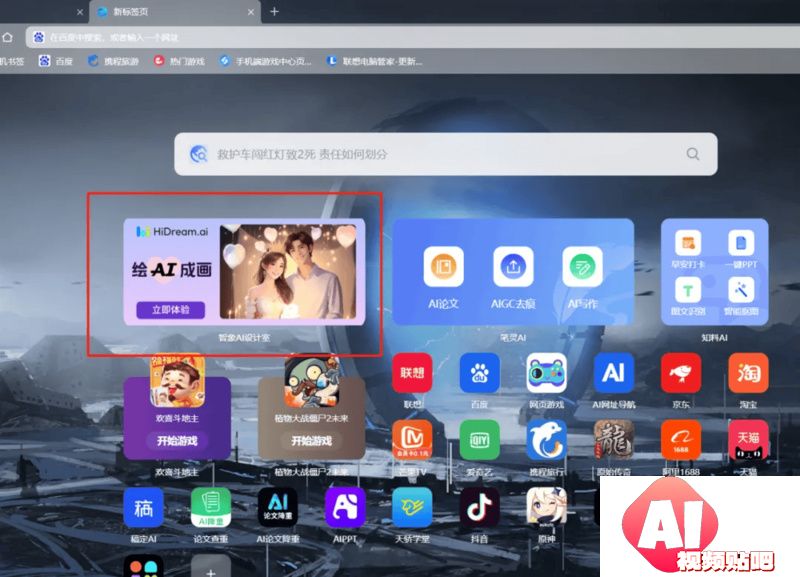The width and height of the screenshot is (800, 577).
Task: Focus the browser address bar
Action: (x=413, y=37)
